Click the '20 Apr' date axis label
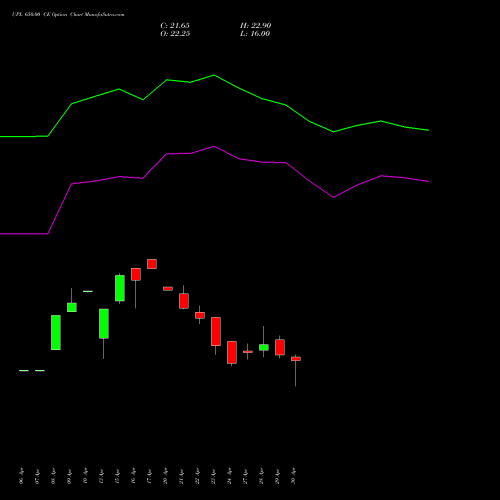The height and width of the screenshot is (500, 500). [165, 476]
